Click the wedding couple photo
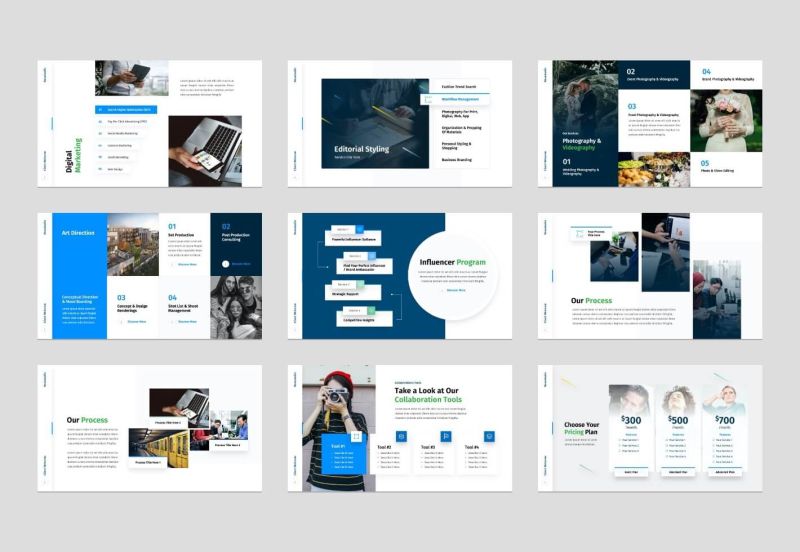800x552 pixels. click(585, 97)
